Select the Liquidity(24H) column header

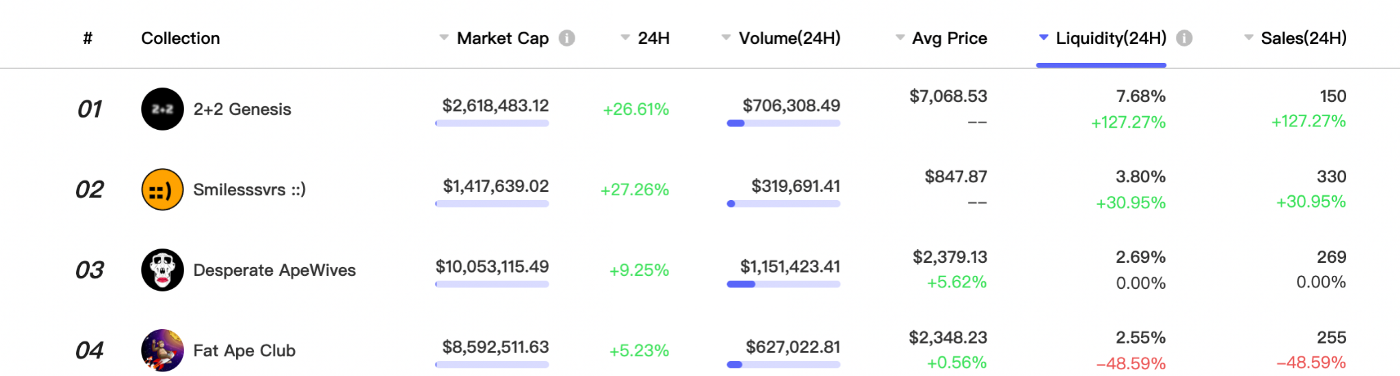1111,39
